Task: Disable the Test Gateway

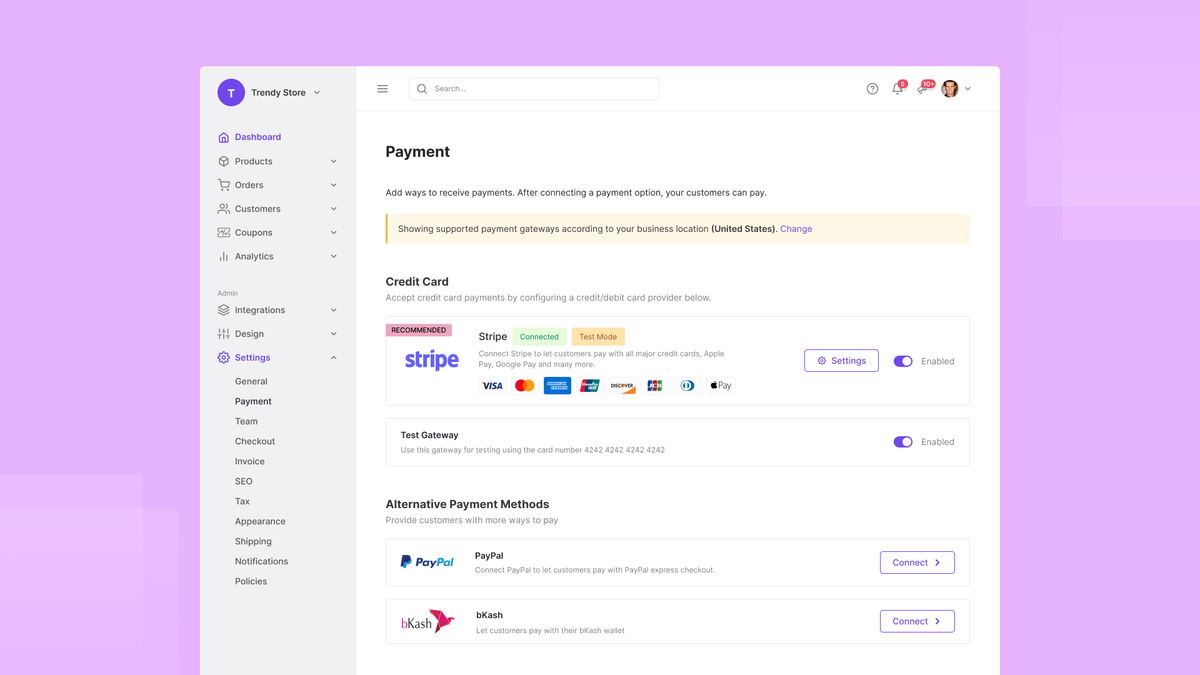Action: coord(903,441)
